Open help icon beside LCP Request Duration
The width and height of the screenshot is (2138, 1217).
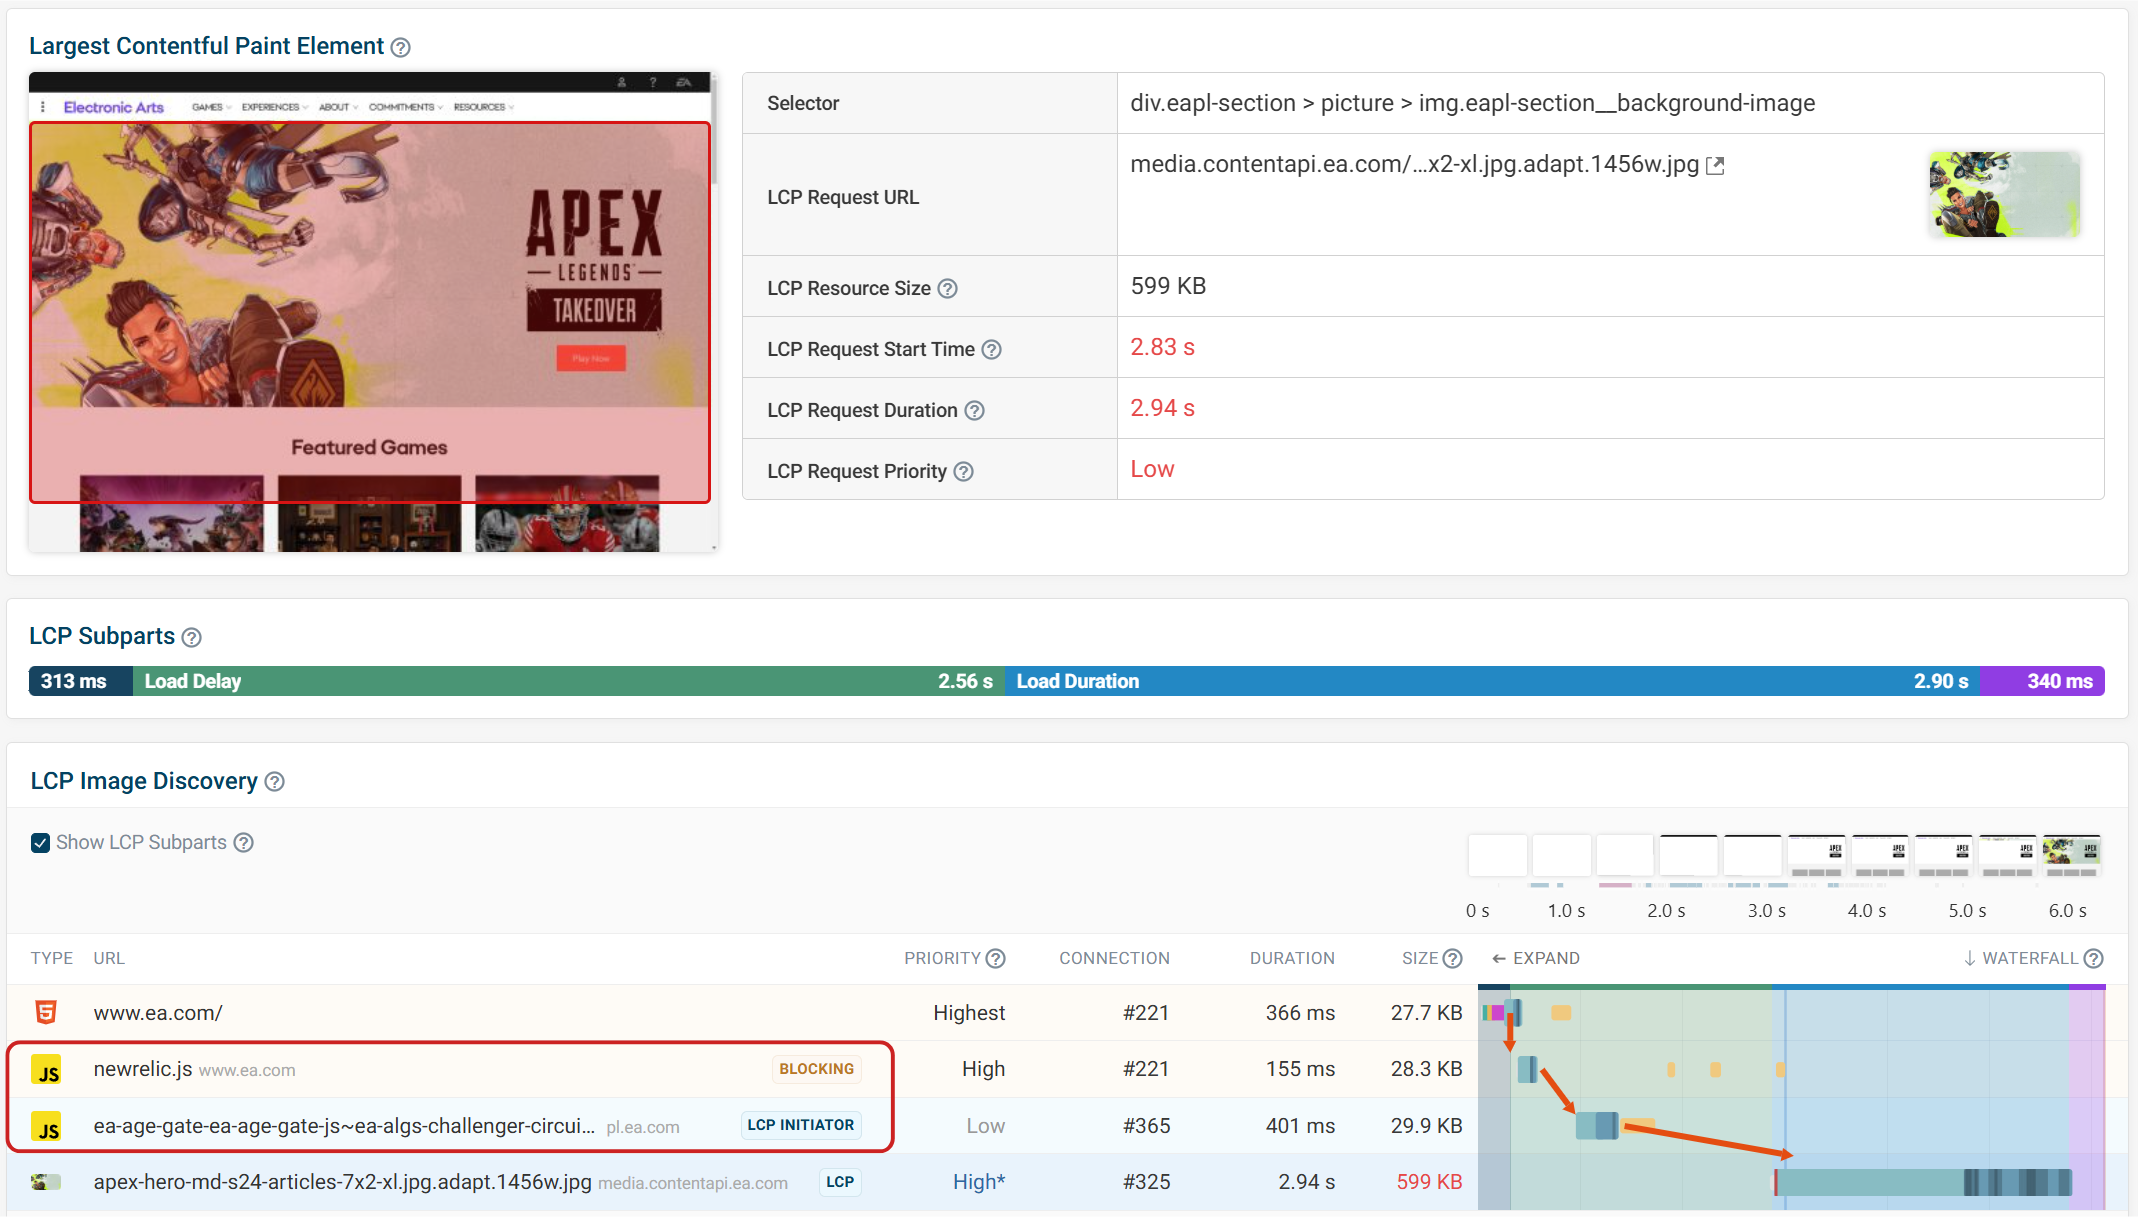pos(974,411)
